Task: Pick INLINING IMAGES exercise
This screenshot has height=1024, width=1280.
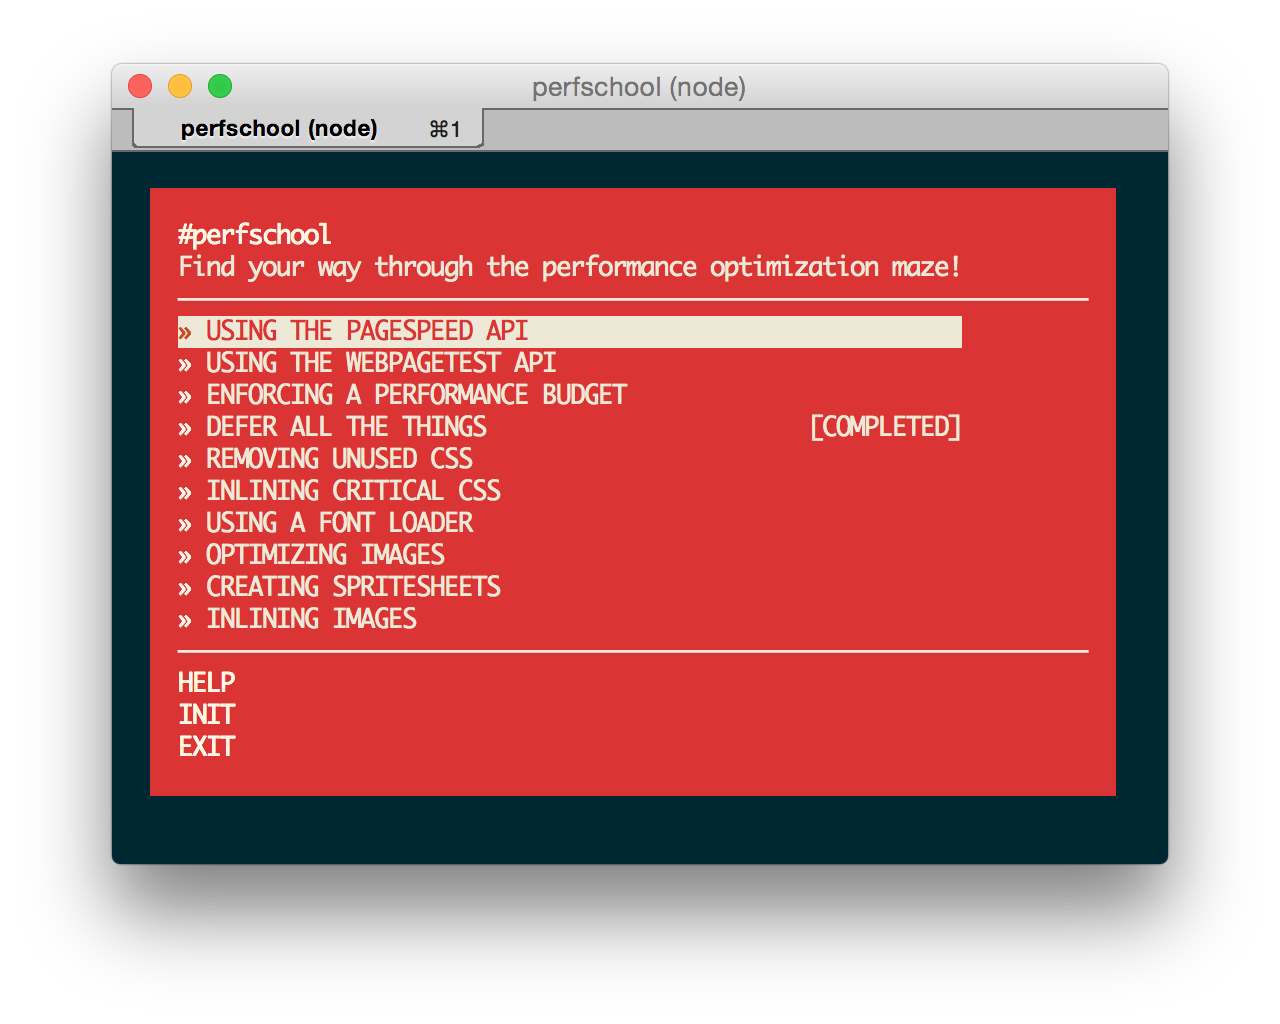Action: [x=569, y=619]
